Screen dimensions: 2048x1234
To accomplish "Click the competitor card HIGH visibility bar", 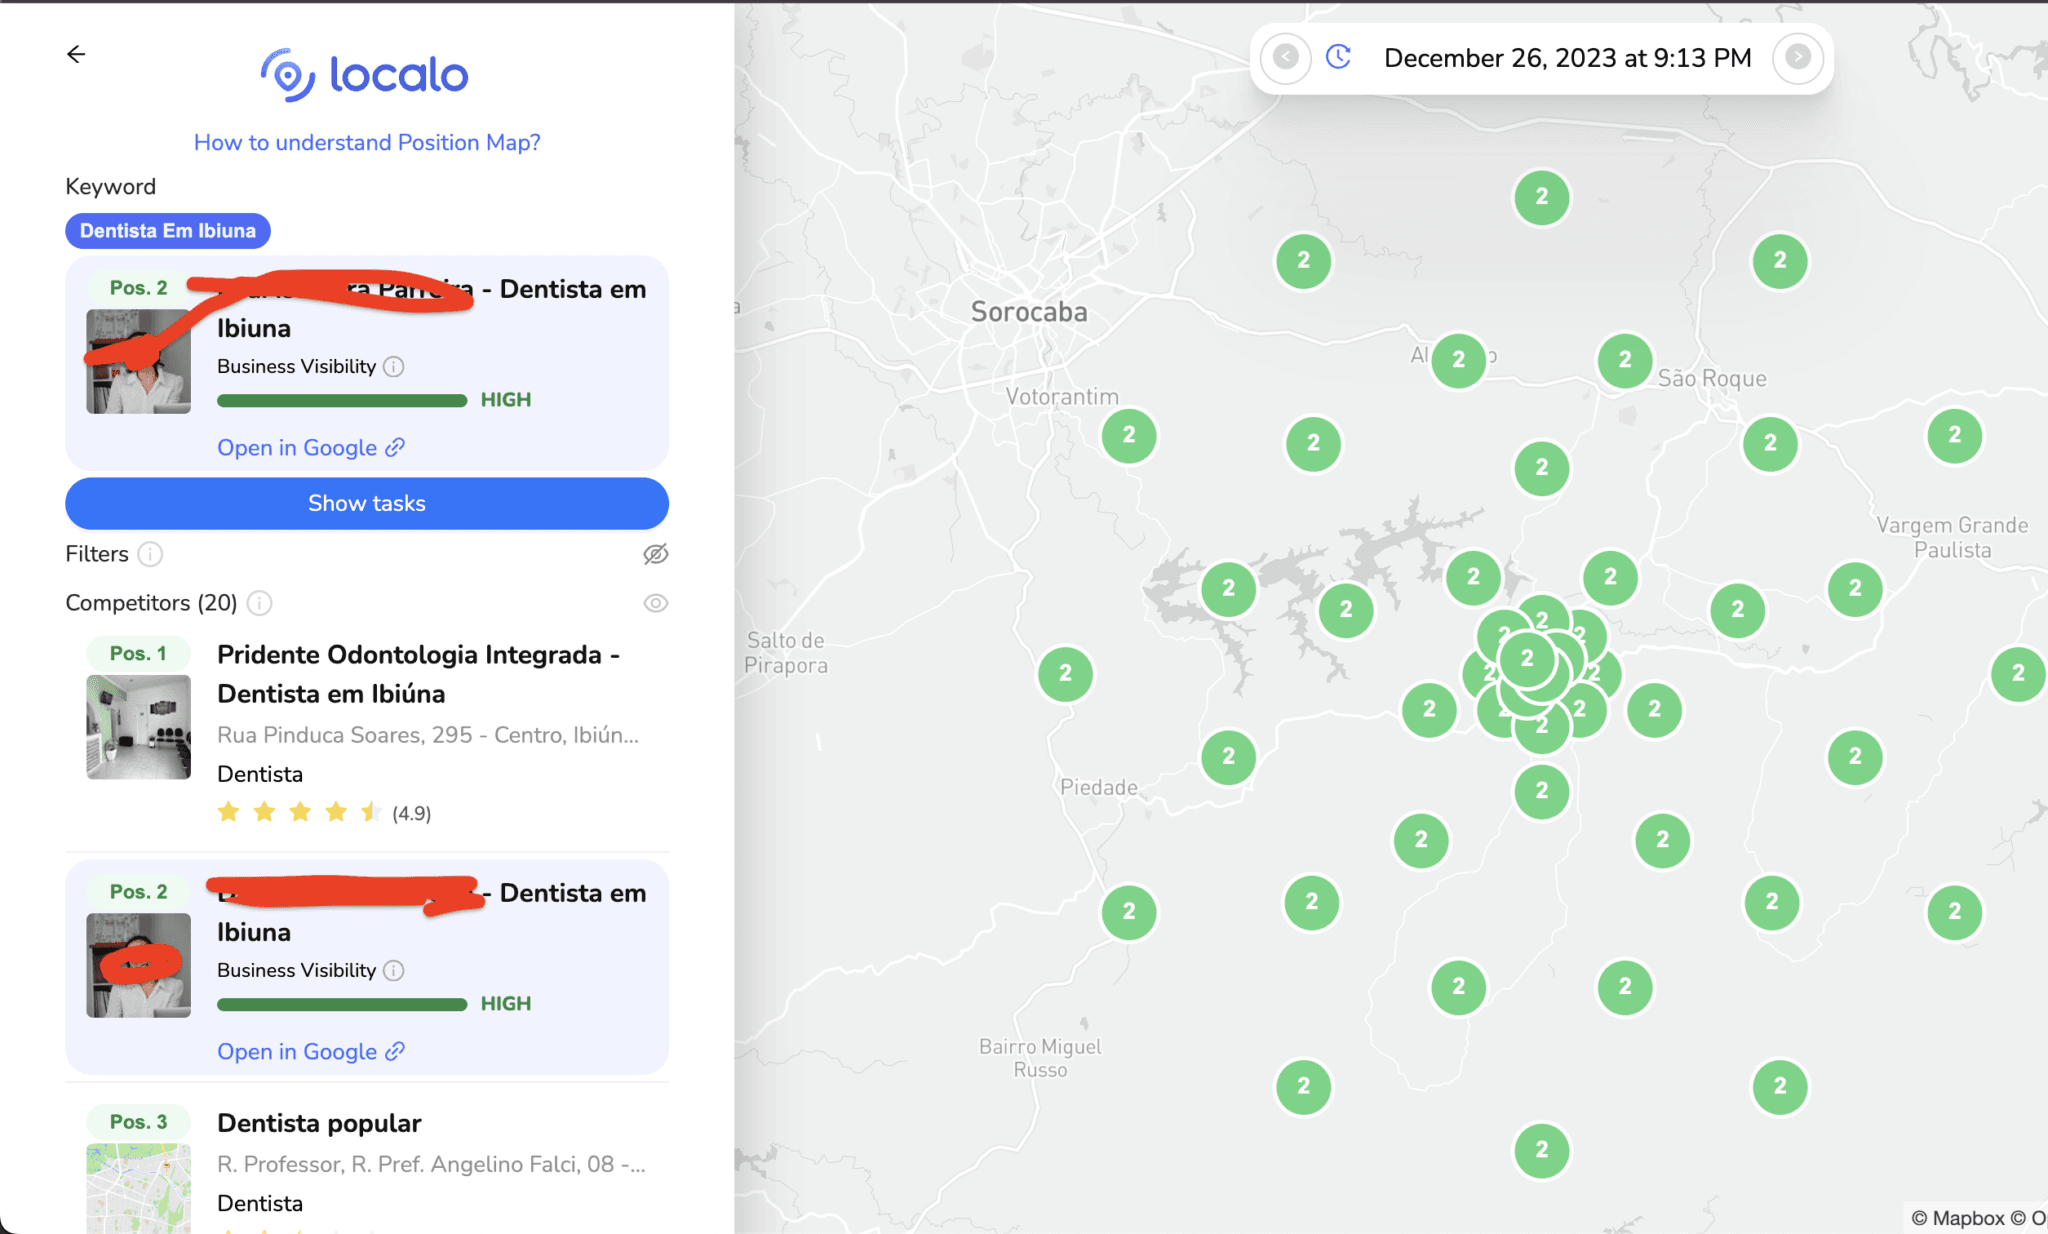I will tap(342, 1004).
